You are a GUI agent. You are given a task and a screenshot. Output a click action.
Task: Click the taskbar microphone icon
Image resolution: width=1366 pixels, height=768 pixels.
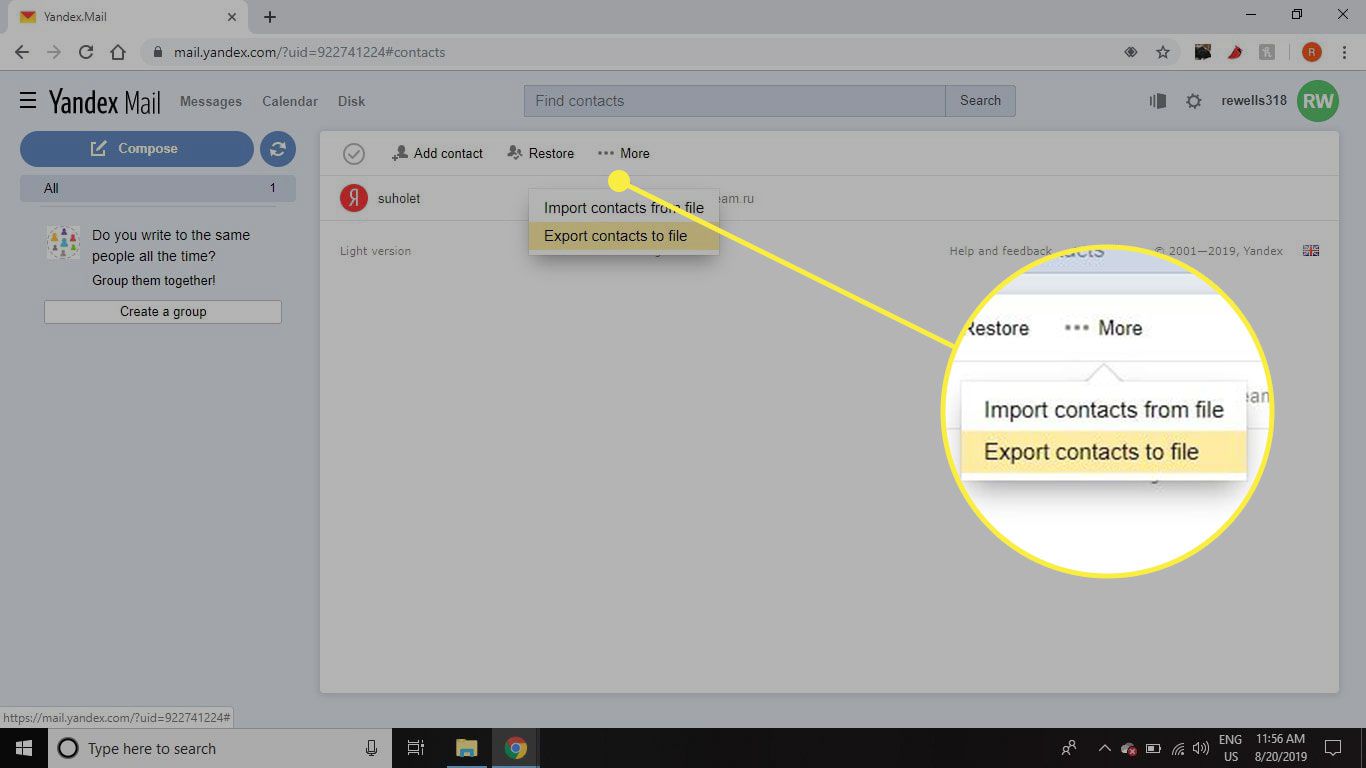[x=371, y=748]
